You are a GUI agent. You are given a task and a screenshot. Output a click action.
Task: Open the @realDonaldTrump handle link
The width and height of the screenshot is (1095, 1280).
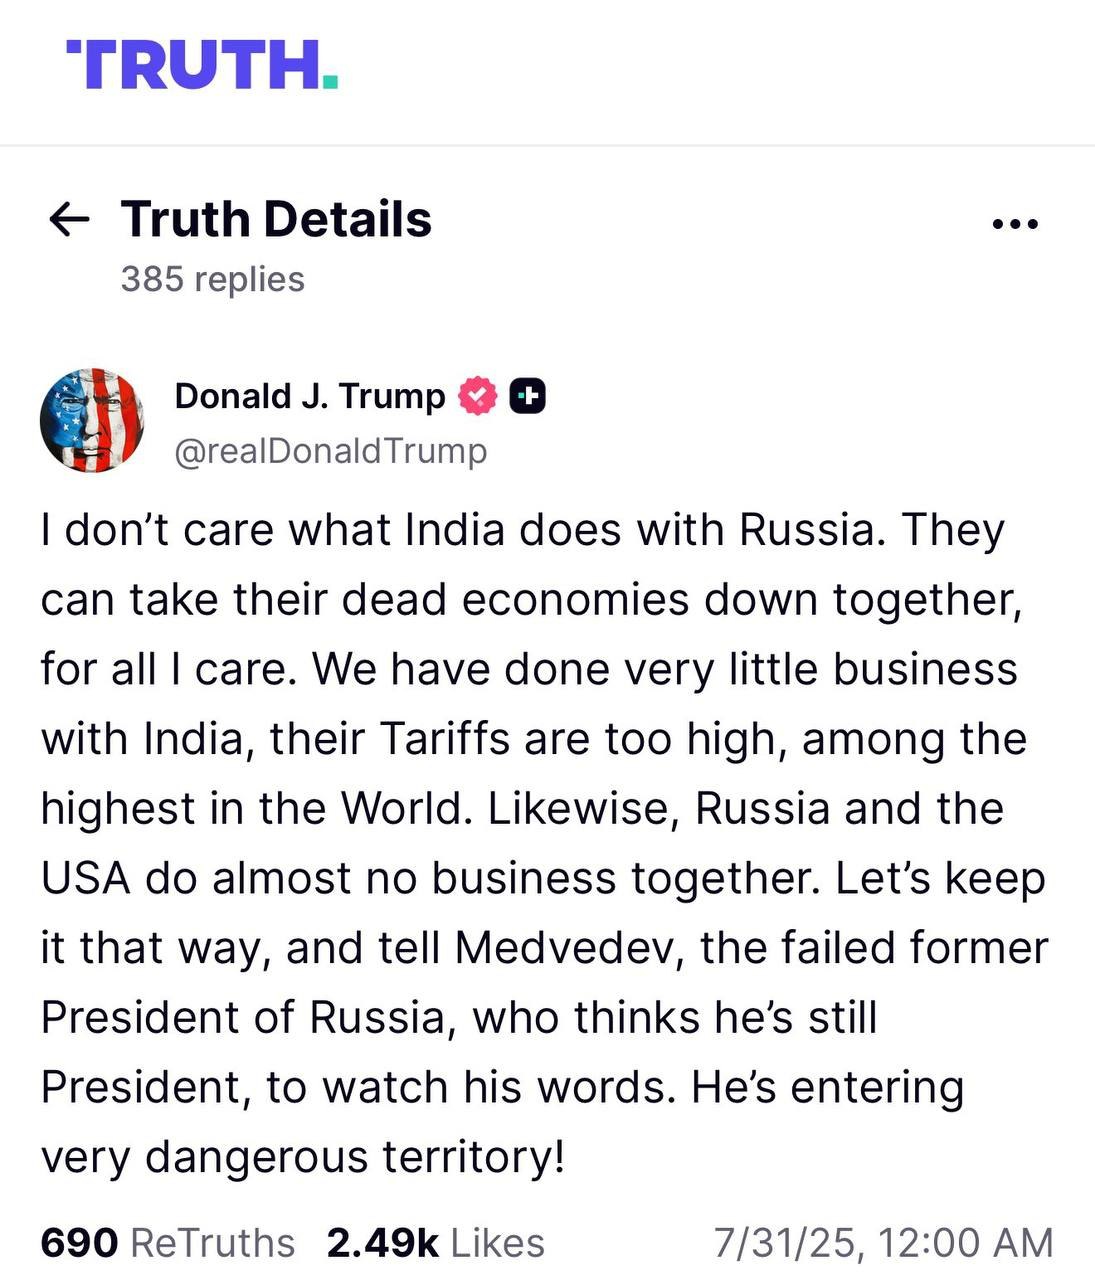coord(330,451)
